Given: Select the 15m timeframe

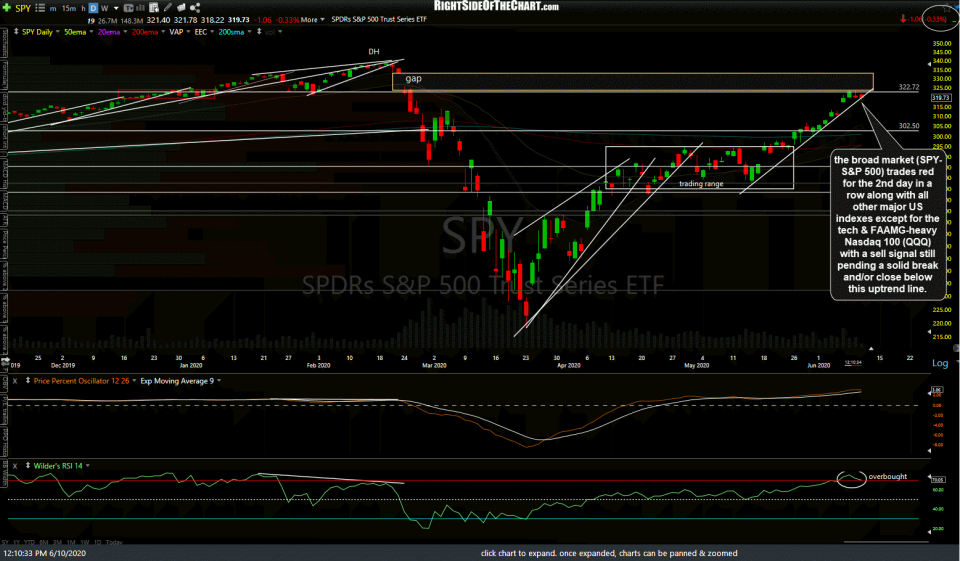Looking at the screenshot, I should click(69, 9).
